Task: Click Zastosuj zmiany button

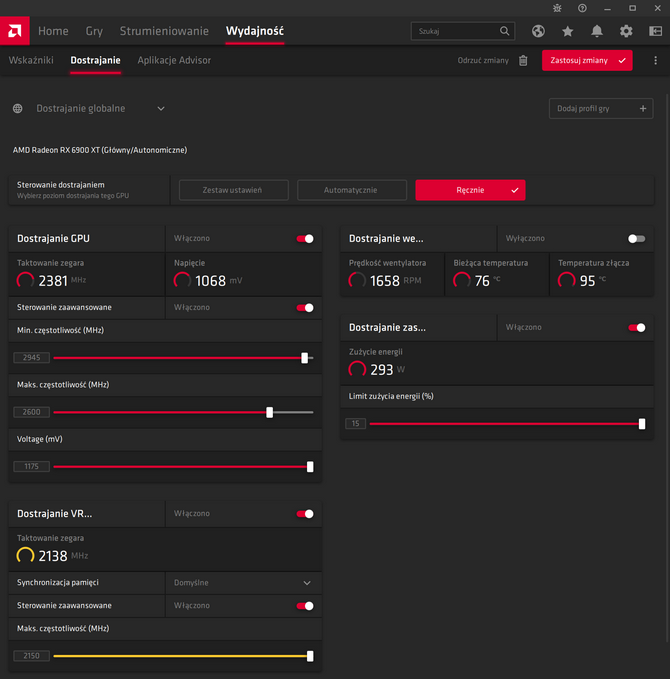Action: (587, 60)
